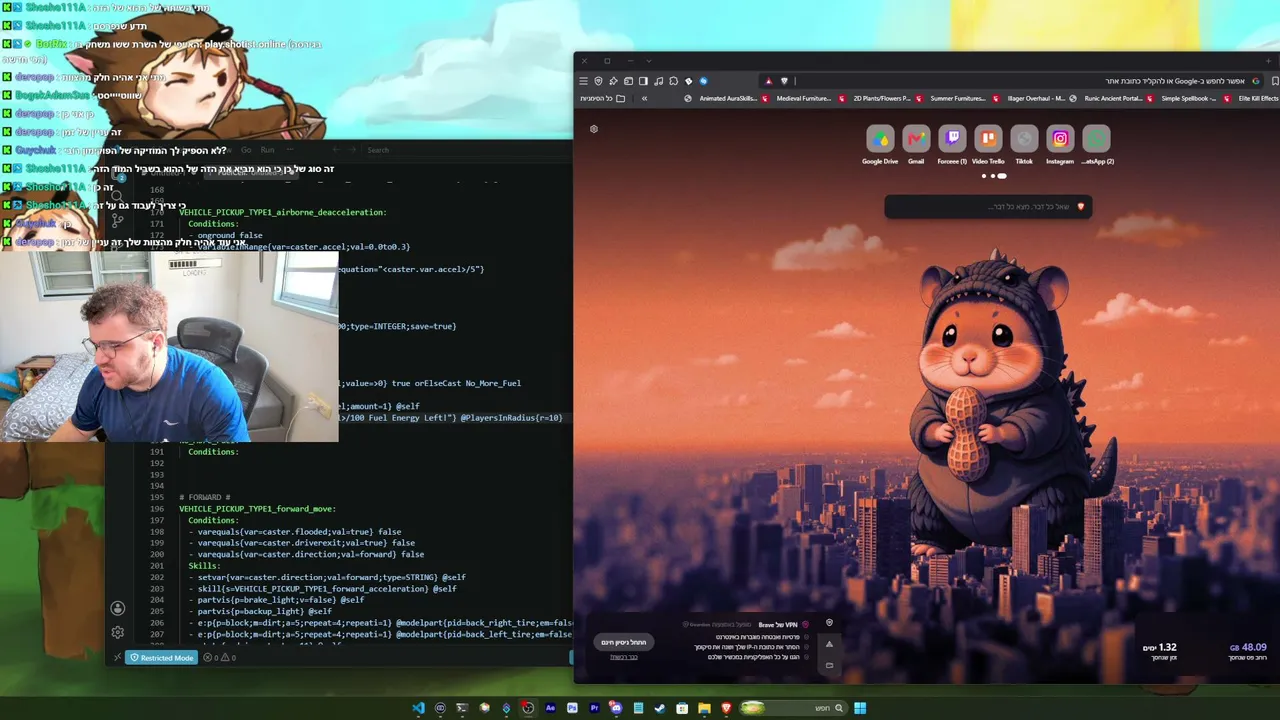Image resolution: width=1280 pixels, height=720 pixels.
Task: Click Restricted Mode in VS Code status bar
Action: (x=161, y=658)
